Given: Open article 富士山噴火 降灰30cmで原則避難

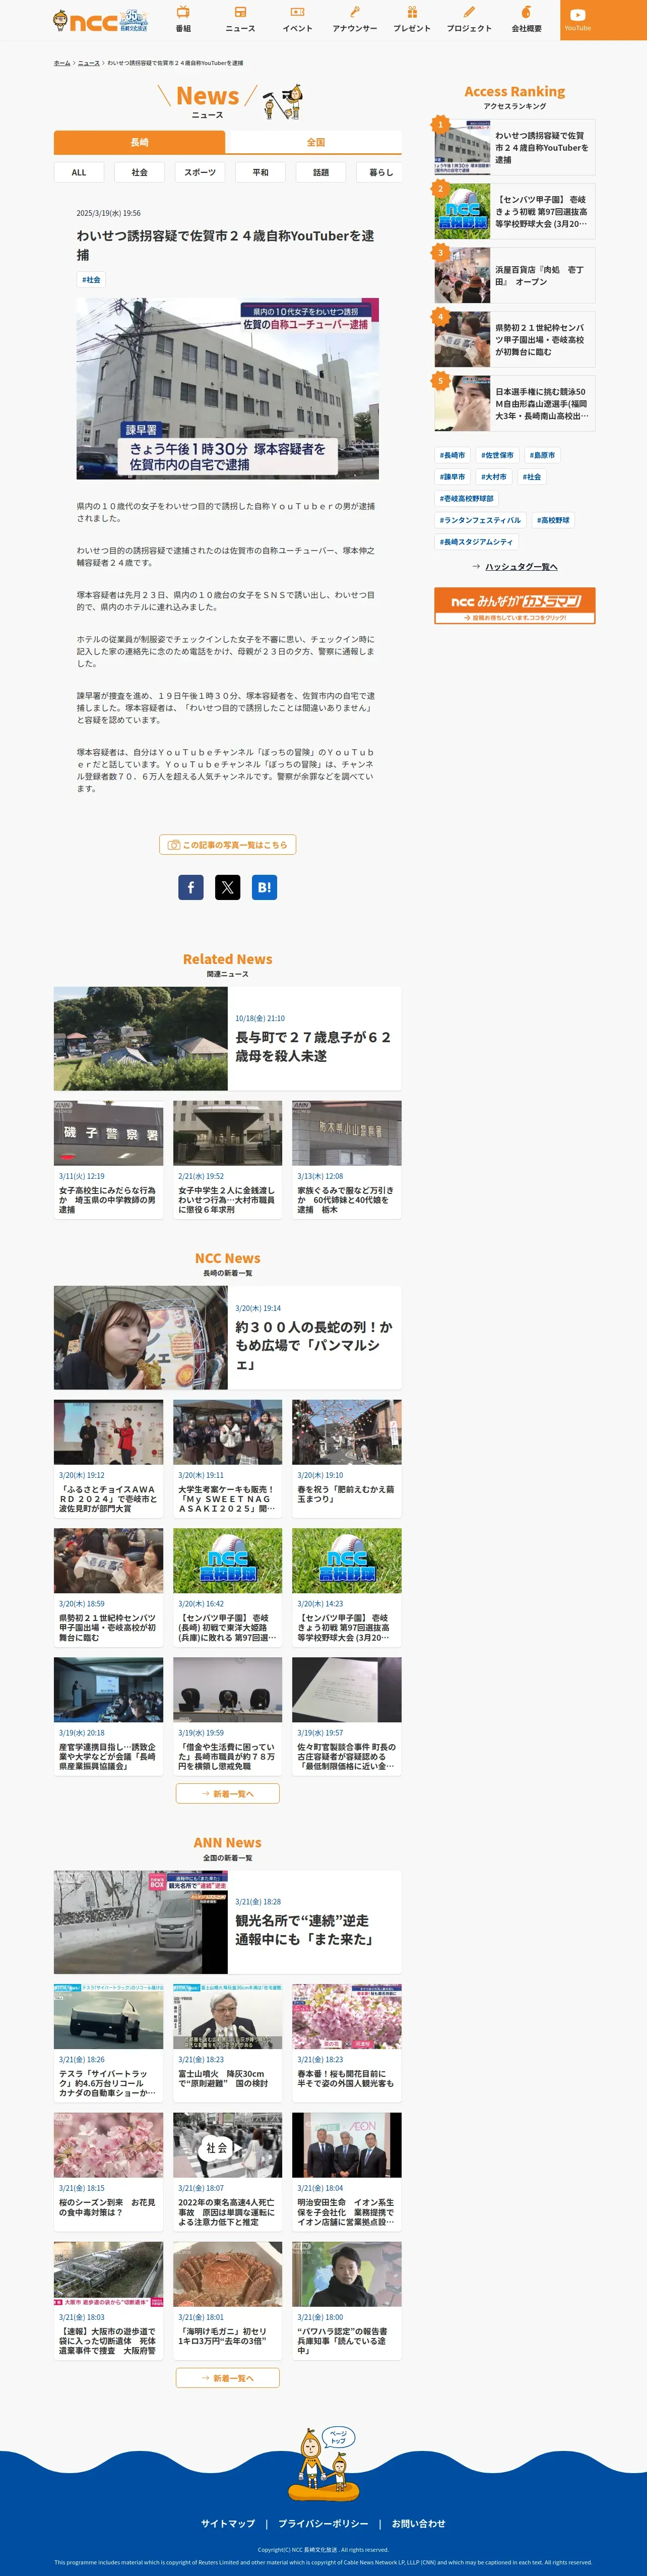Looking at the screenshot, I should 228,2043.
